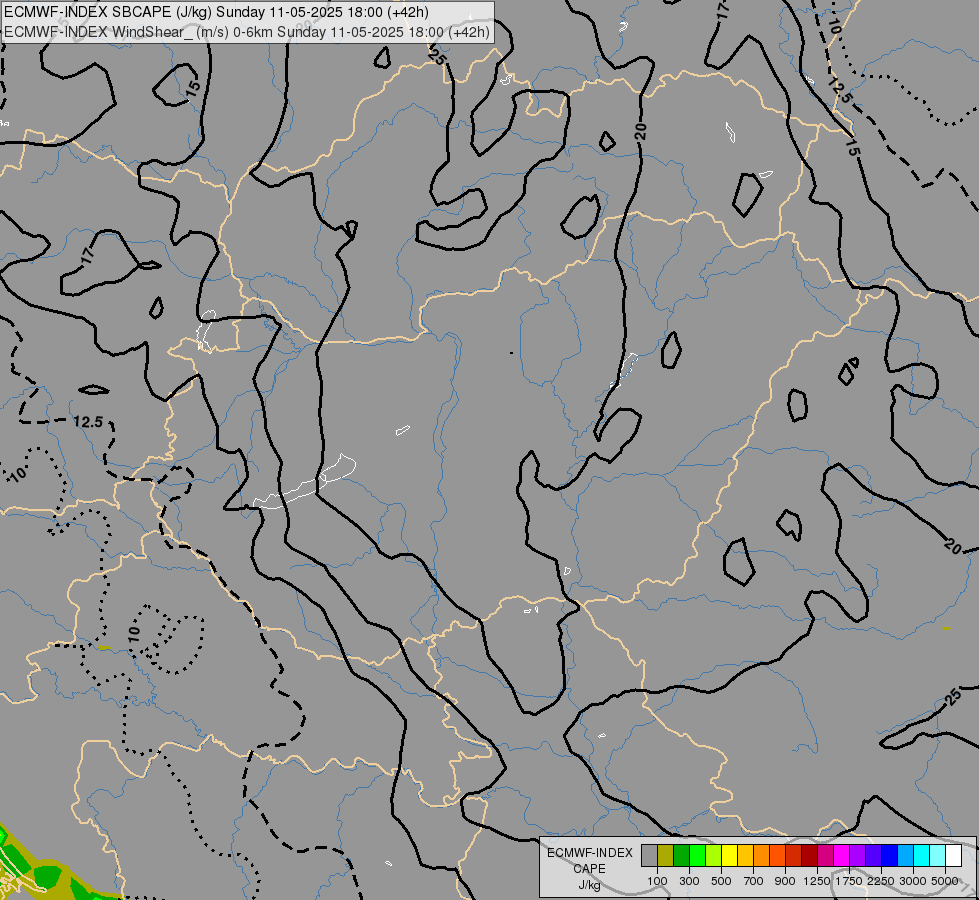Select the pale cyan legend swatch

[937, 855]
